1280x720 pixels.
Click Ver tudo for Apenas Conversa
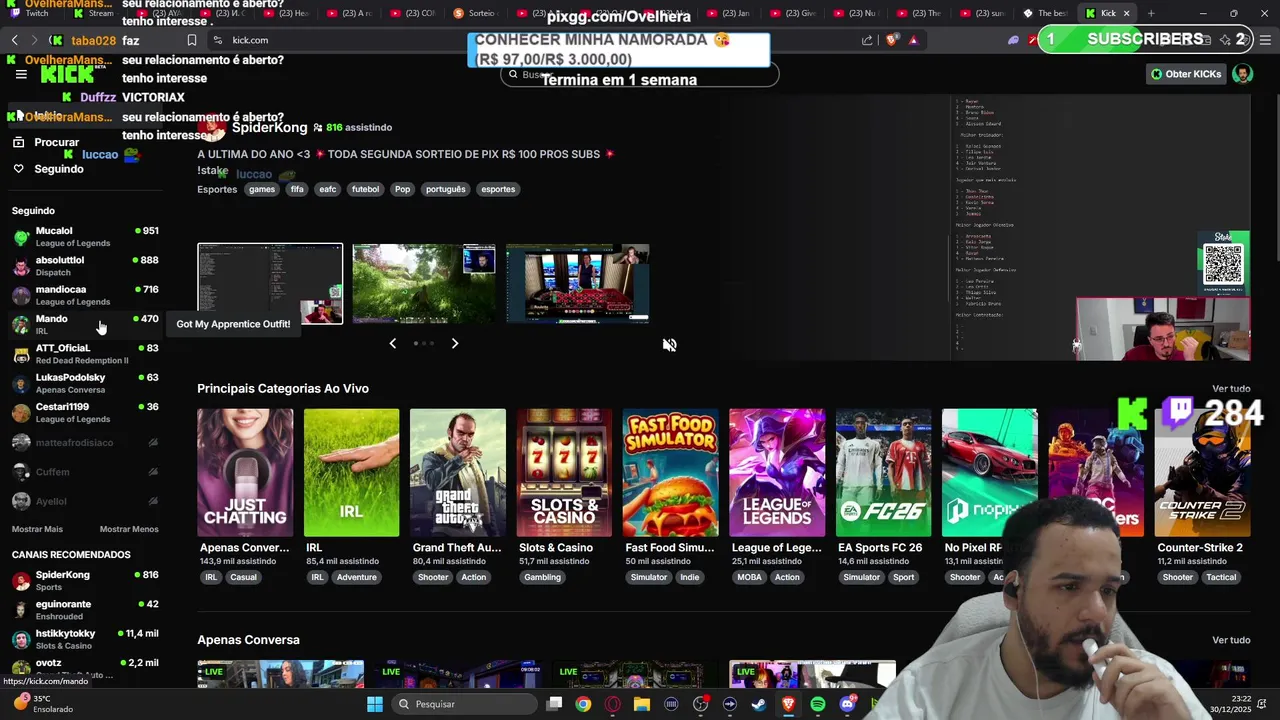pos(1231,640)
